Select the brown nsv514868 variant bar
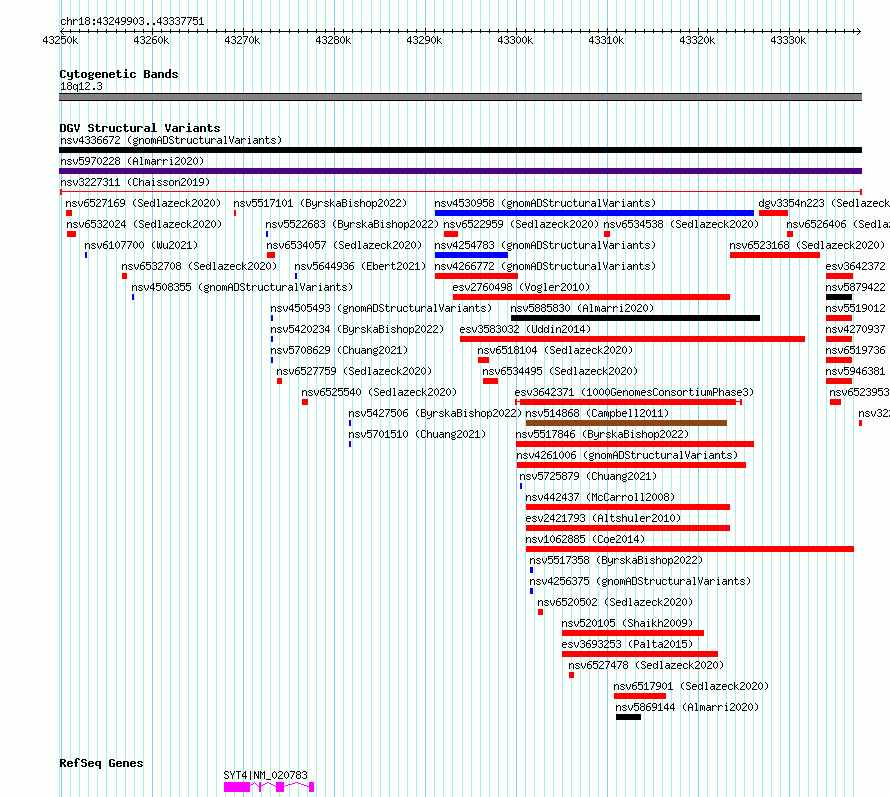The height and width of the screenshot is (797, 890). [626, 423]
